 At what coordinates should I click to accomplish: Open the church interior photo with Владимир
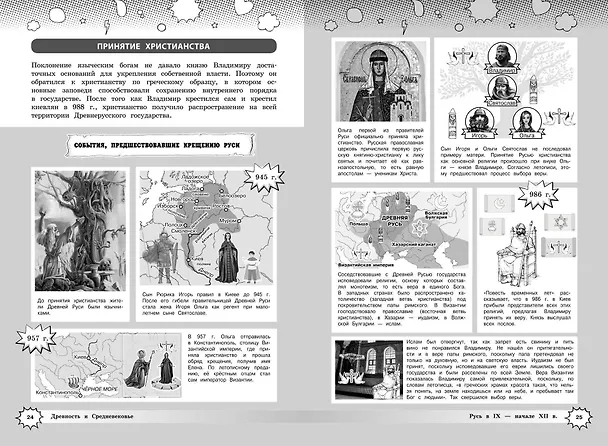coord(369,370)
